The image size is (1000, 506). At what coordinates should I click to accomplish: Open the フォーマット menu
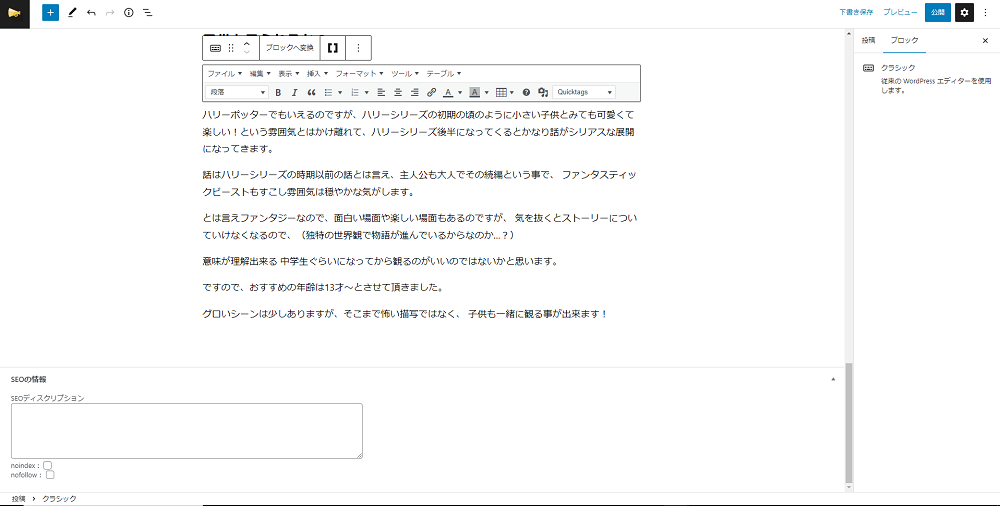pyautogui.click(x=360, y=73)
